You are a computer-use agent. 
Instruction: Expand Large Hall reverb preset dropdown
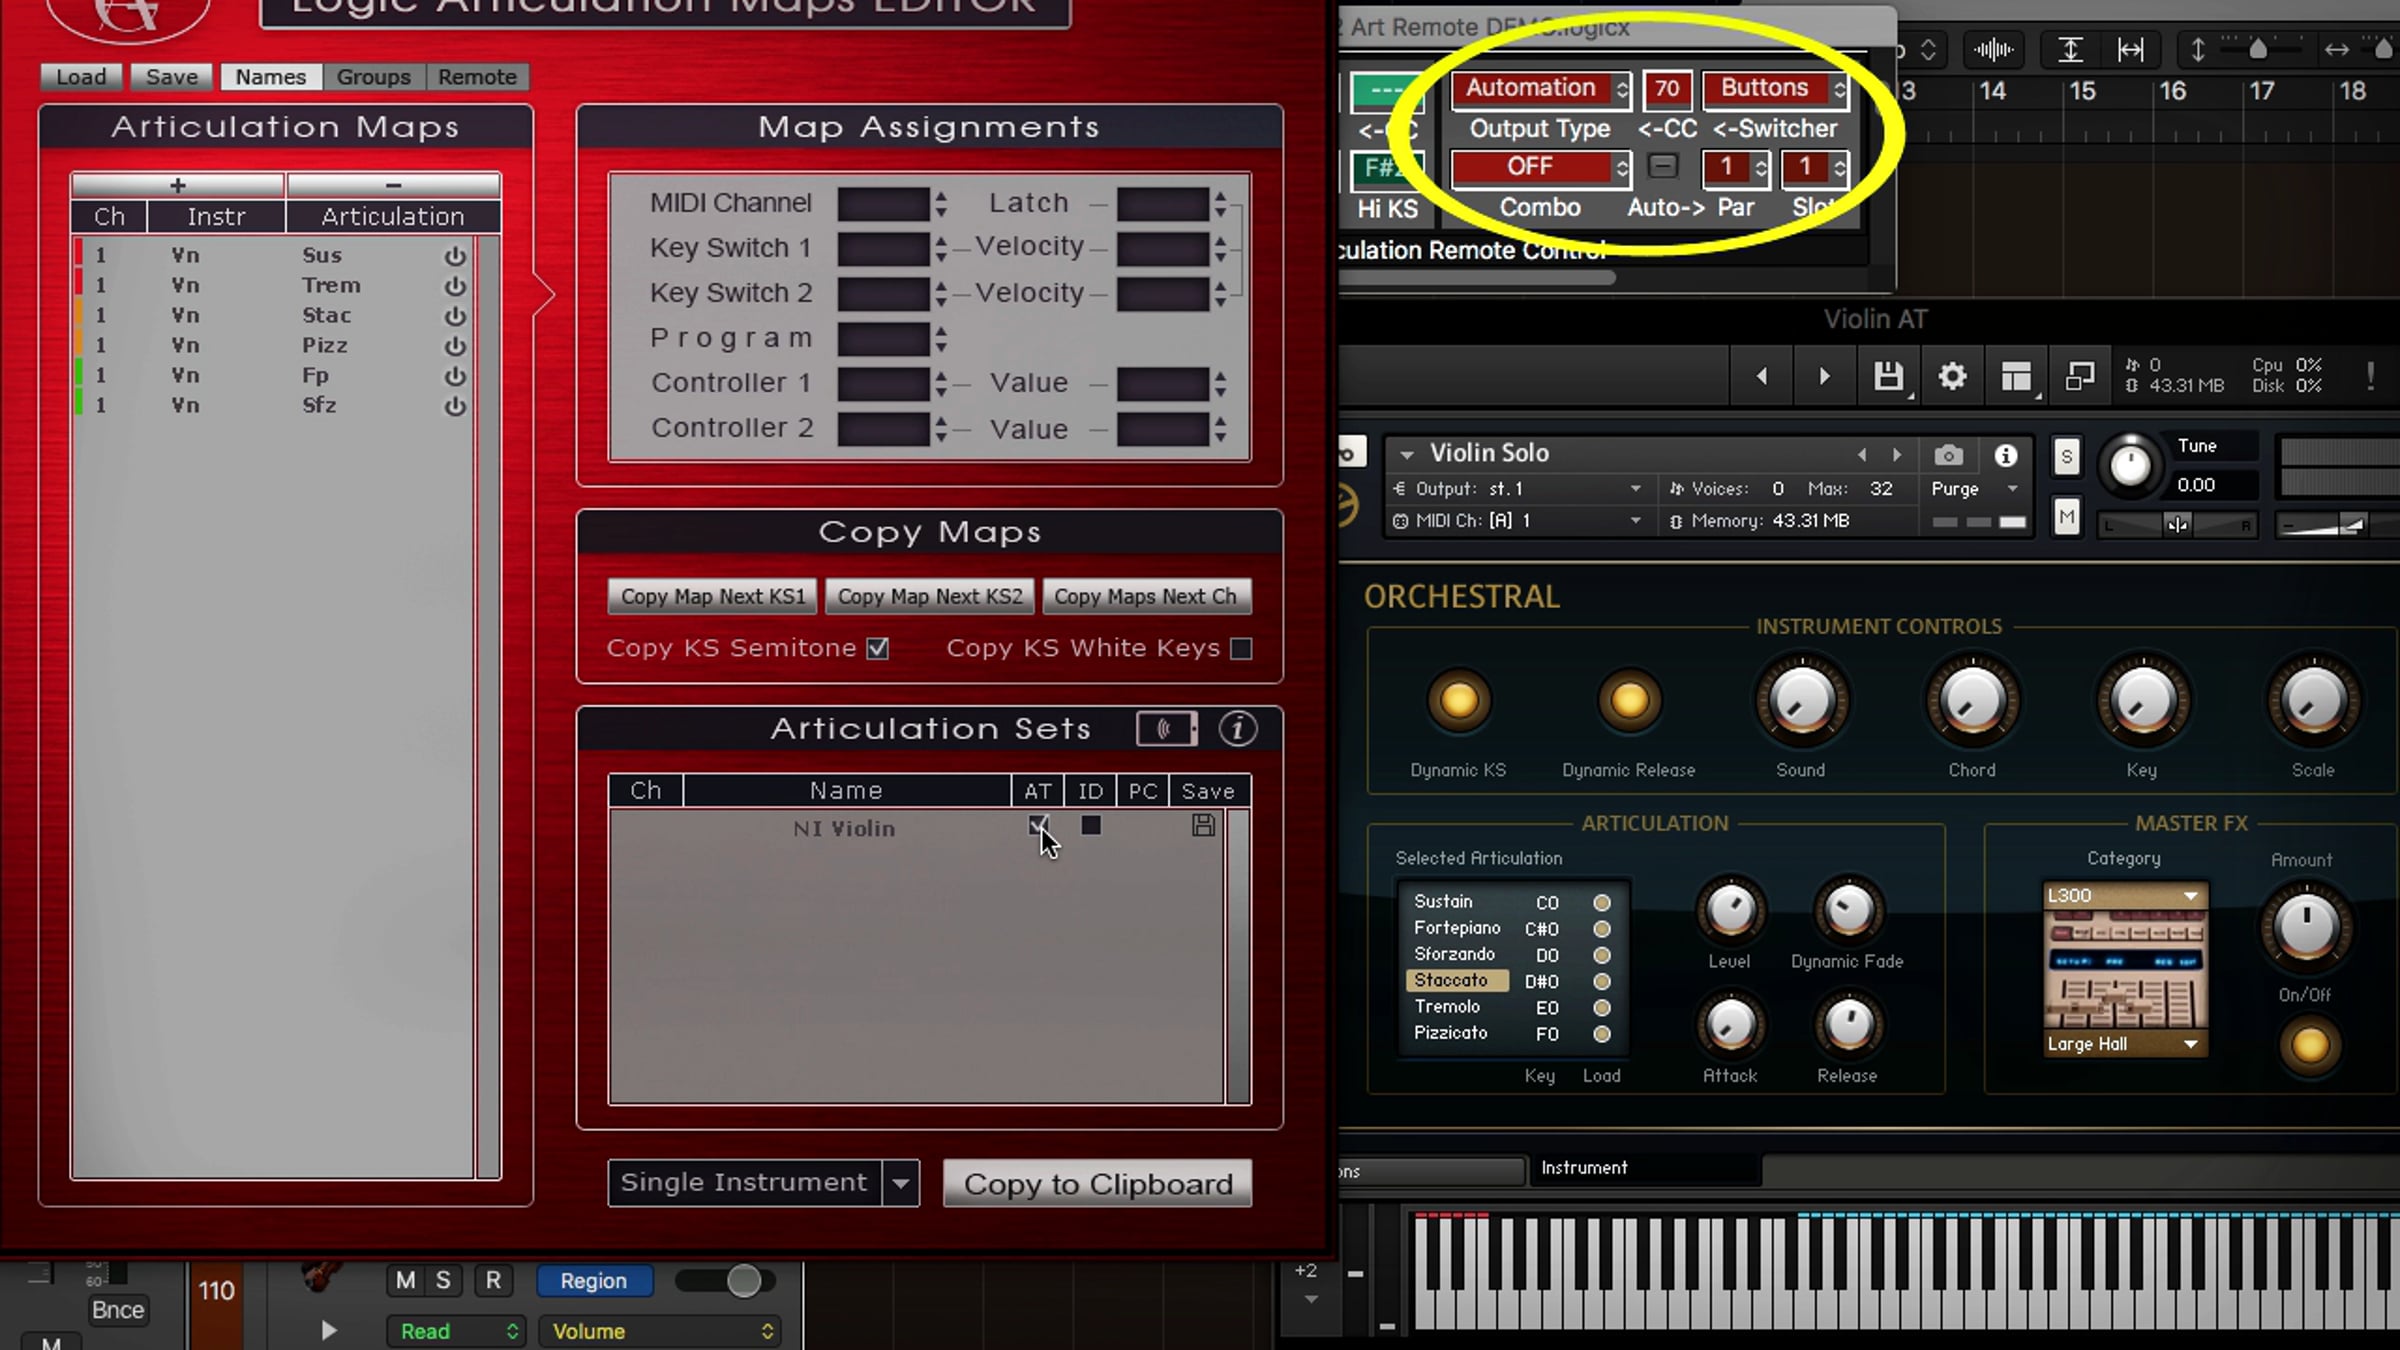click(2190, 1044)
